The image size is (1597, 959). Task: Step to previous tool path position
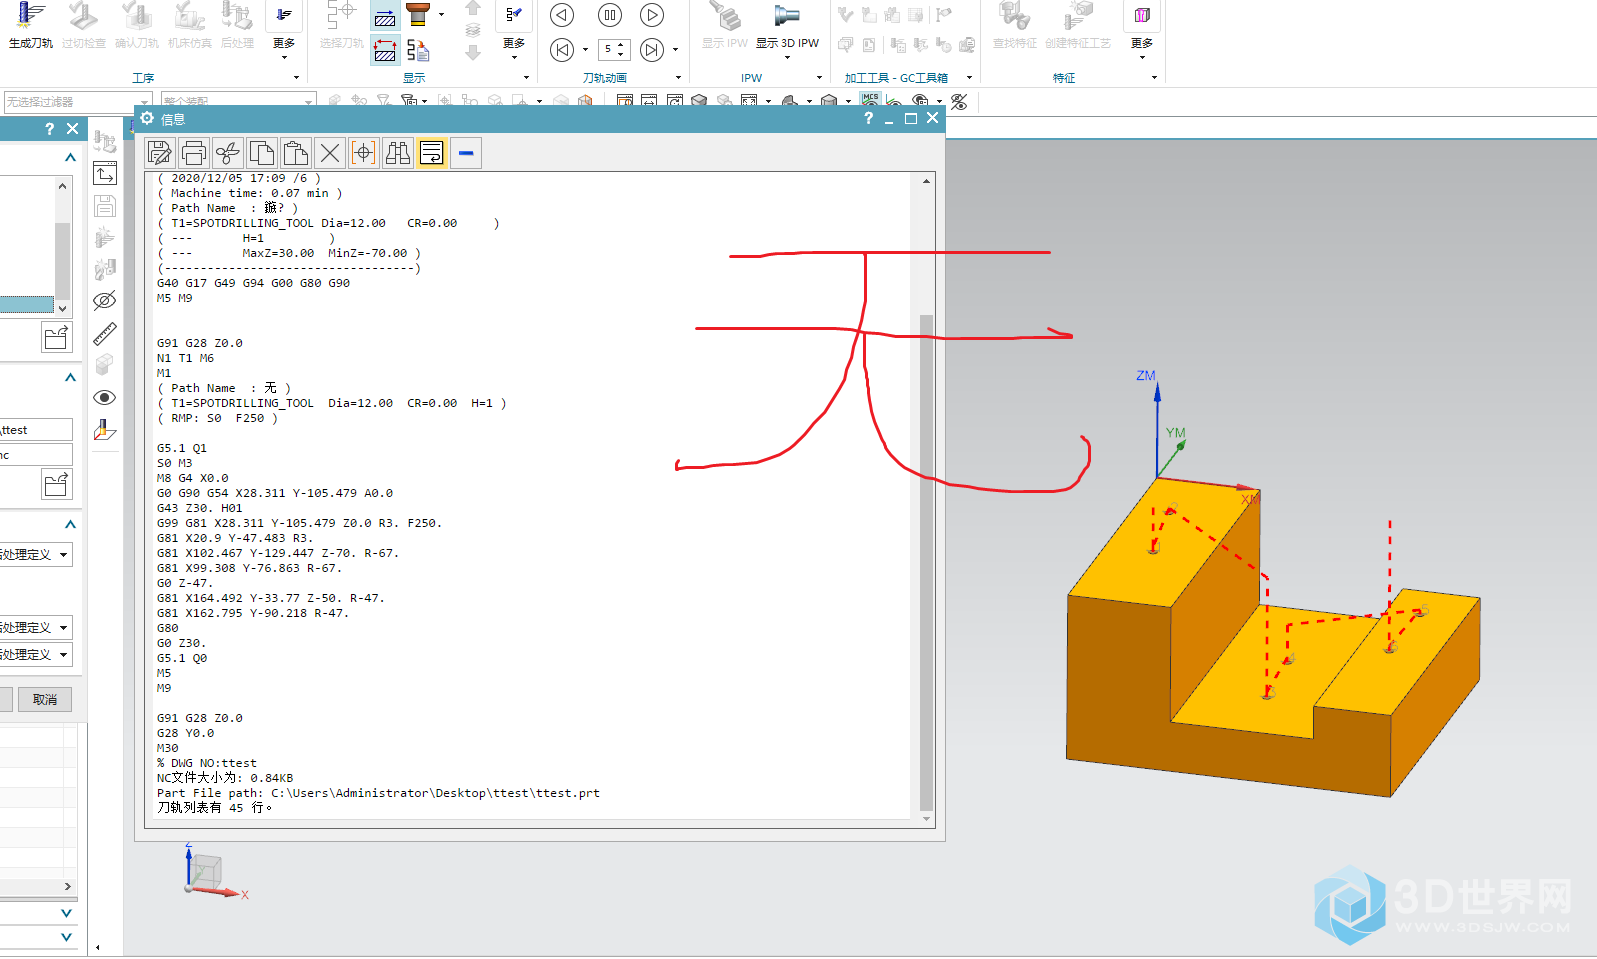click(562, 49)
